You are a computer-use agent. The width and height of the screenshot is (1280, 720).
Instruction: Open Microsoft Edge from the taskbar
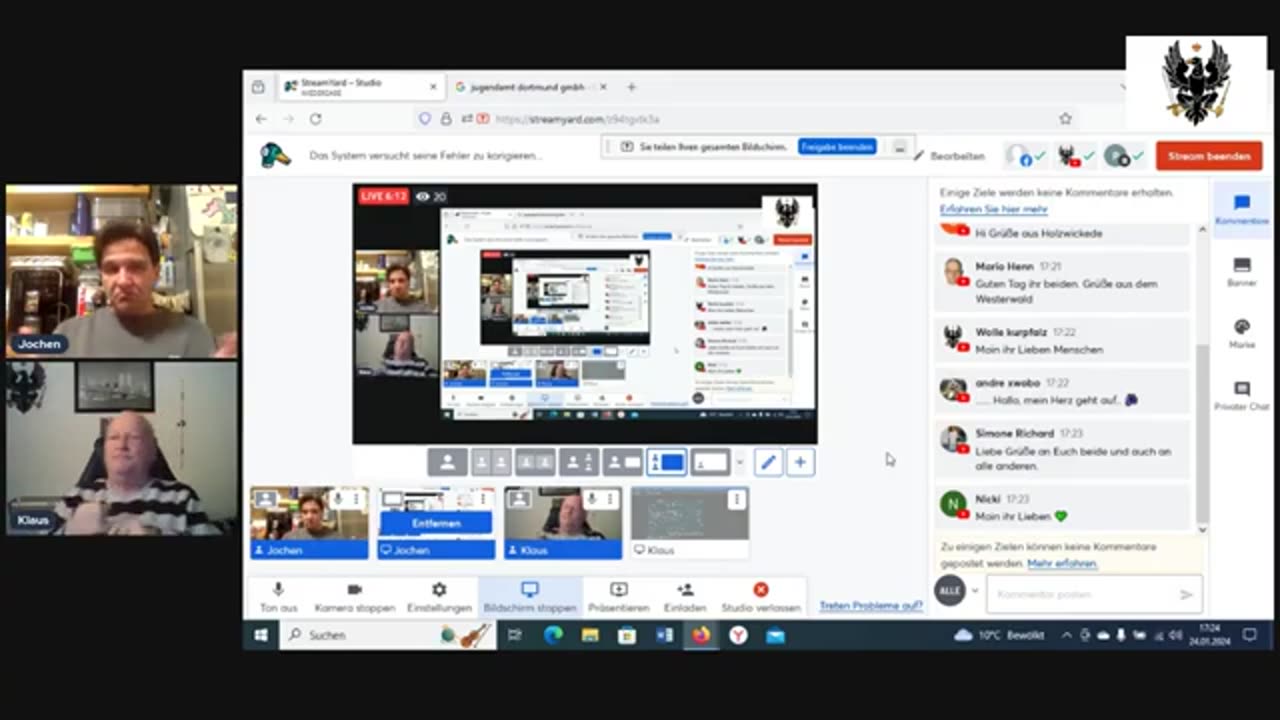tap(553, 635)
